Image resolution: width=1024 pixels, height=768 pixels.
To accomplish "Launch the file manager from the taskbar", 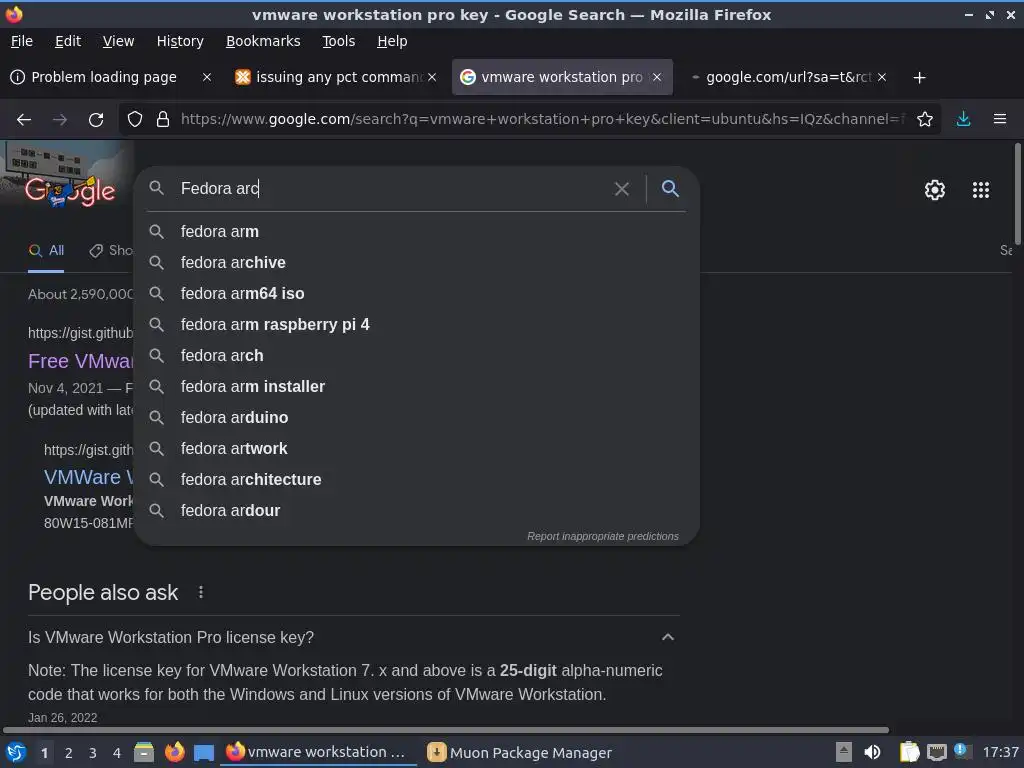I will 144,753.
